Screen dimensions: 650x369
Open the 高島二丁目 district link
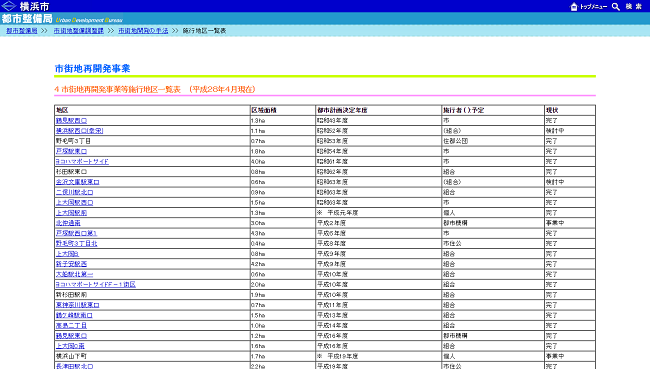tap(71, 325)
